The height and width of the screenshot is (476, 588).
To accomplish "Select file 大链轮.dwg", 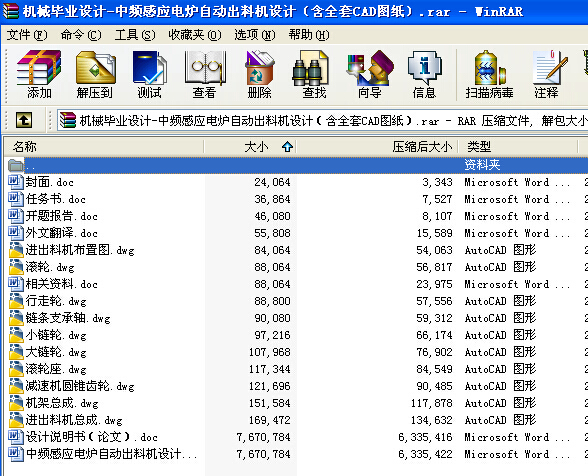I will (56, 352).
